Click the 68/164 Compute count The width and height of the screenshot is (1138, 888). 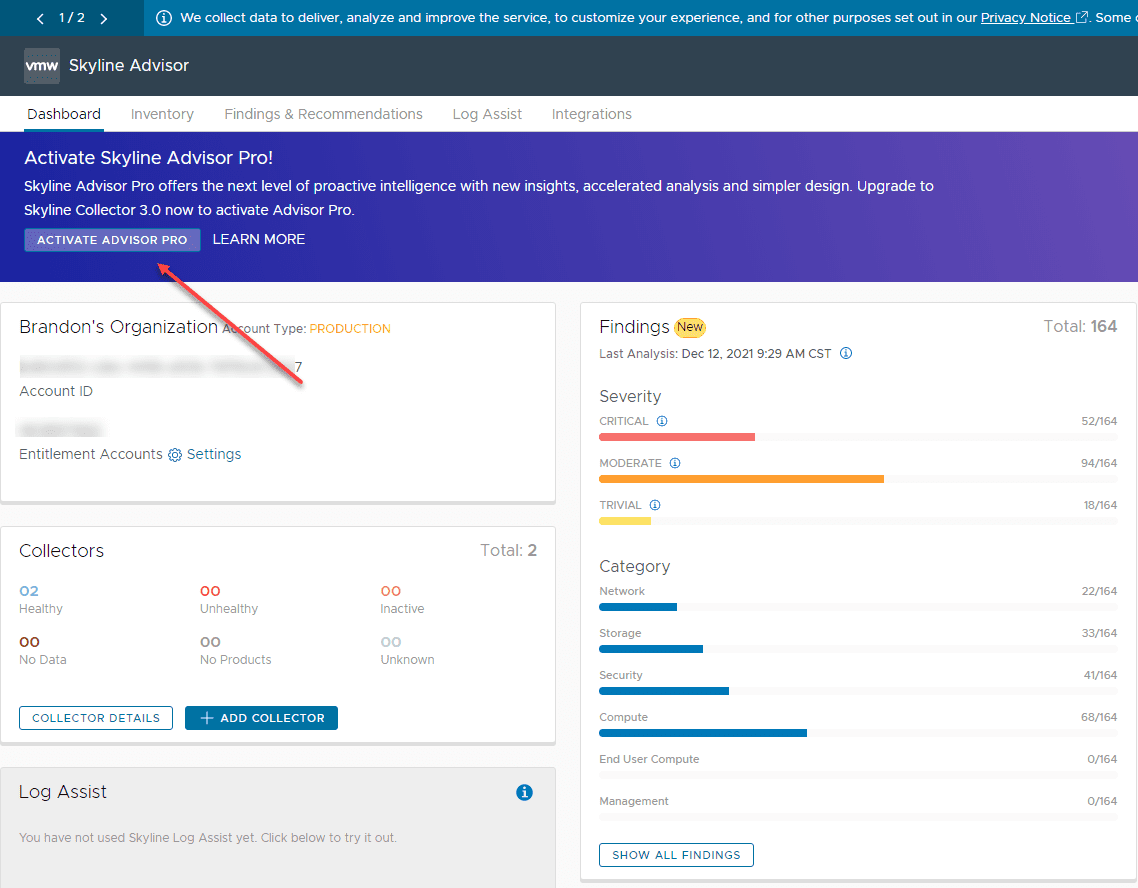click(x=1099, y=717)
